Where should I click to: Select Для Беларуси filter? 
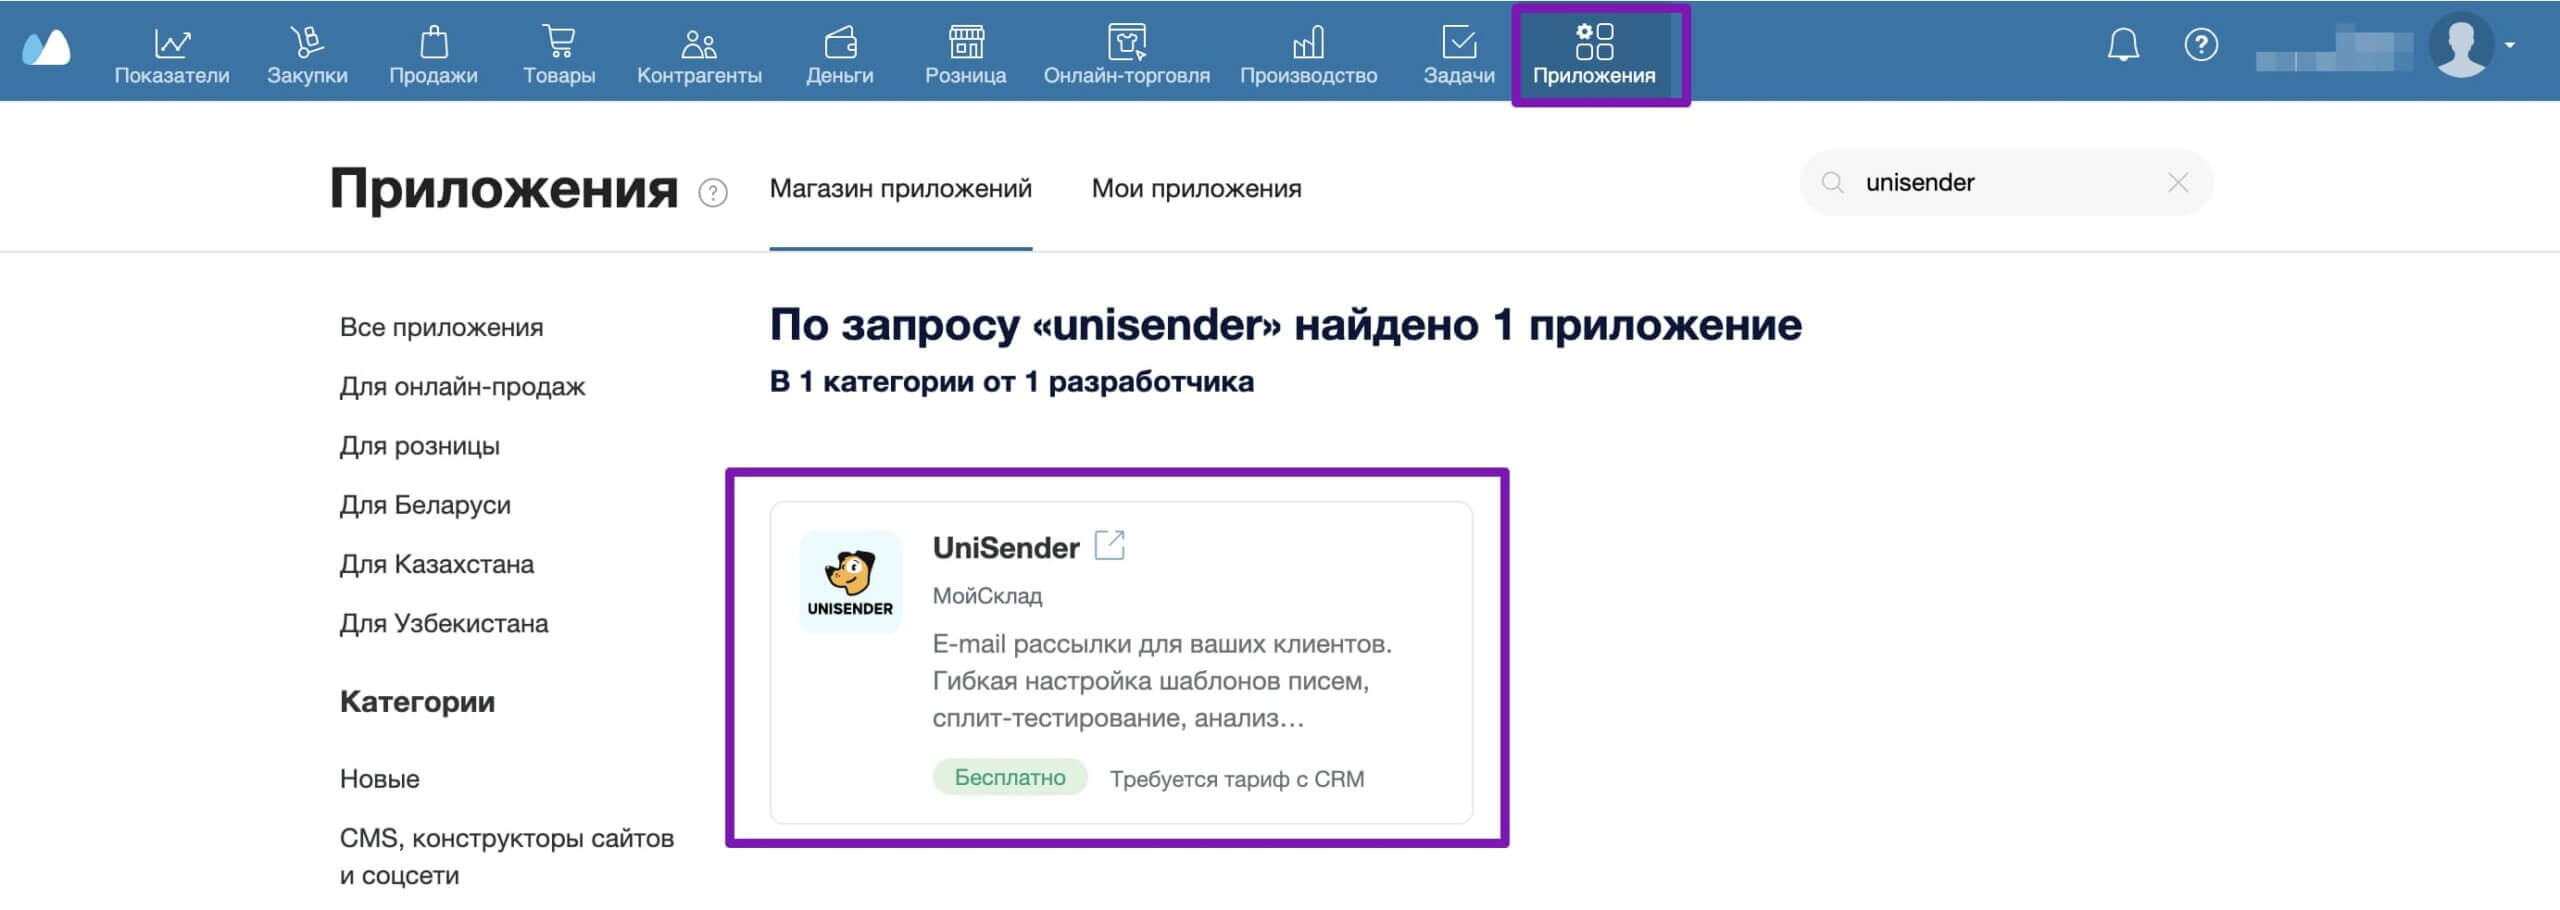coord(425,504)
